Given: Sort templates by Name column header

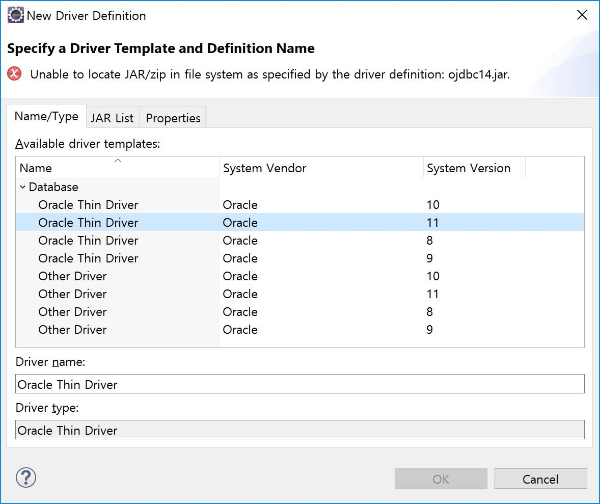Looking at the screenshot, I should (118, 168).
